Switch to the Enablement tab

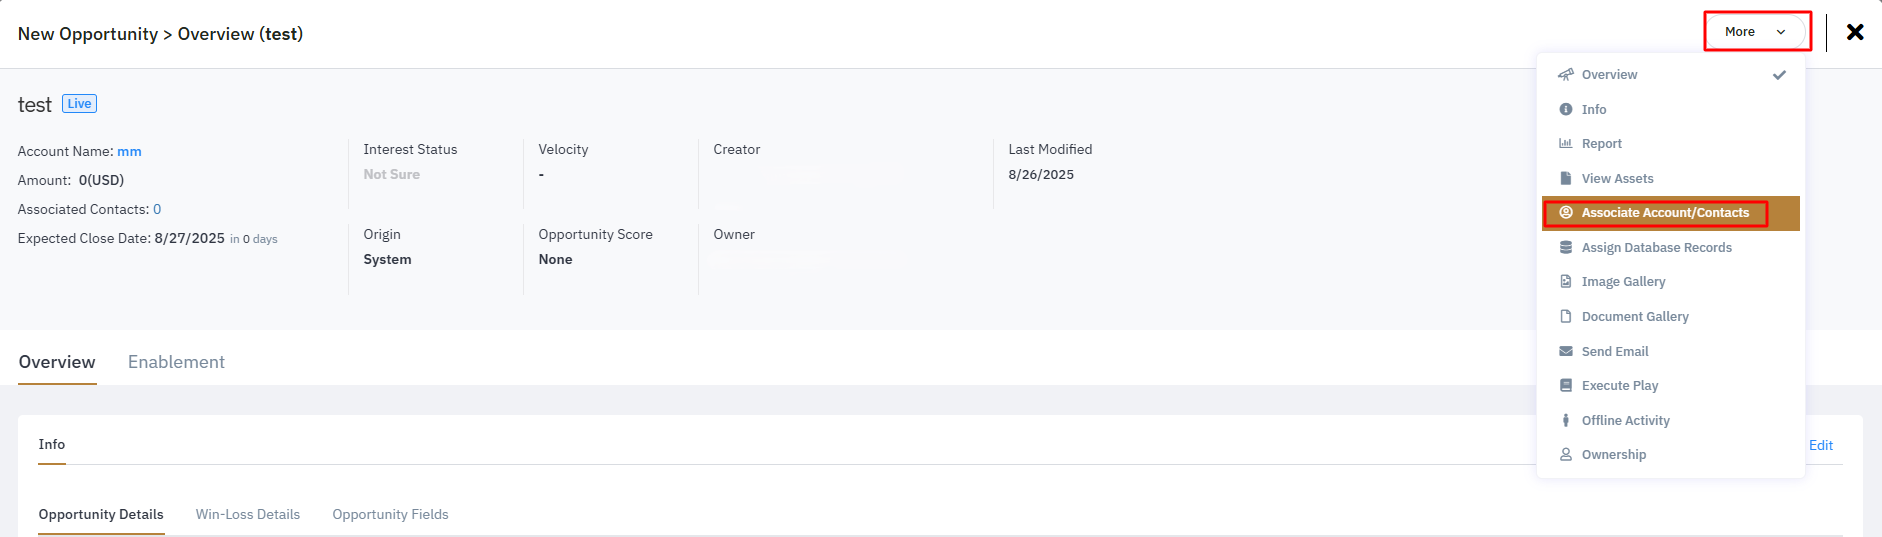176,362
